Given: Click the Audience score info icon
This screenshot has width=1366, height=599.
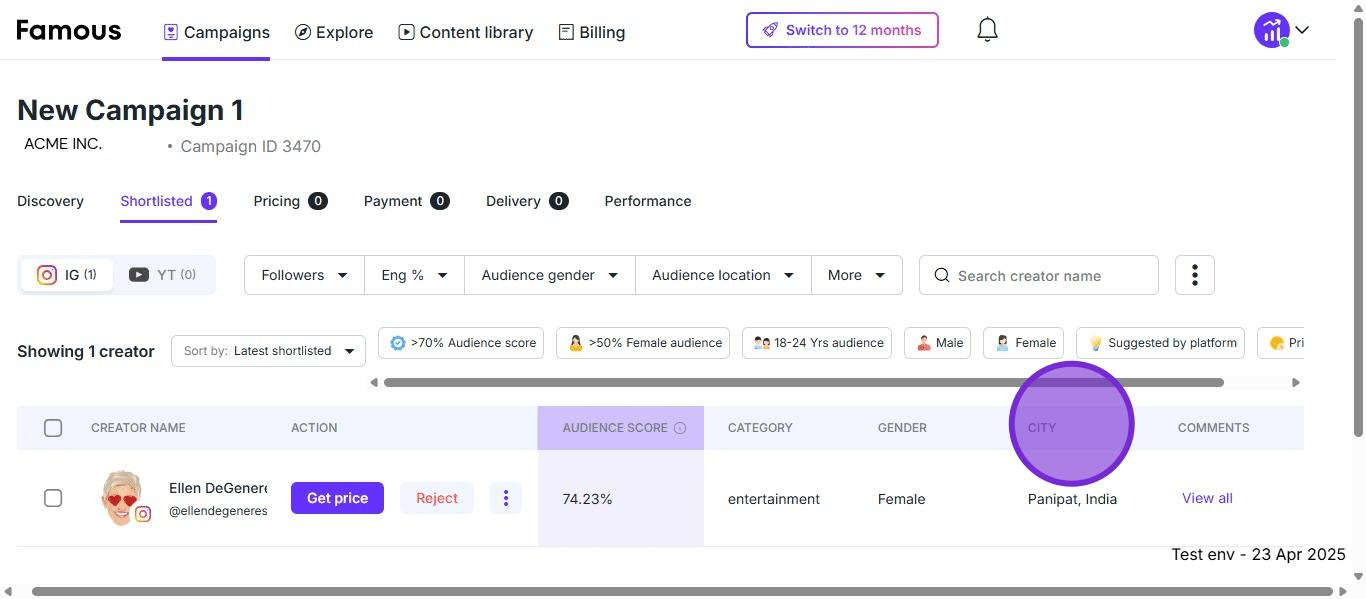Looking at the screenshot, I should tap(680, 428).
